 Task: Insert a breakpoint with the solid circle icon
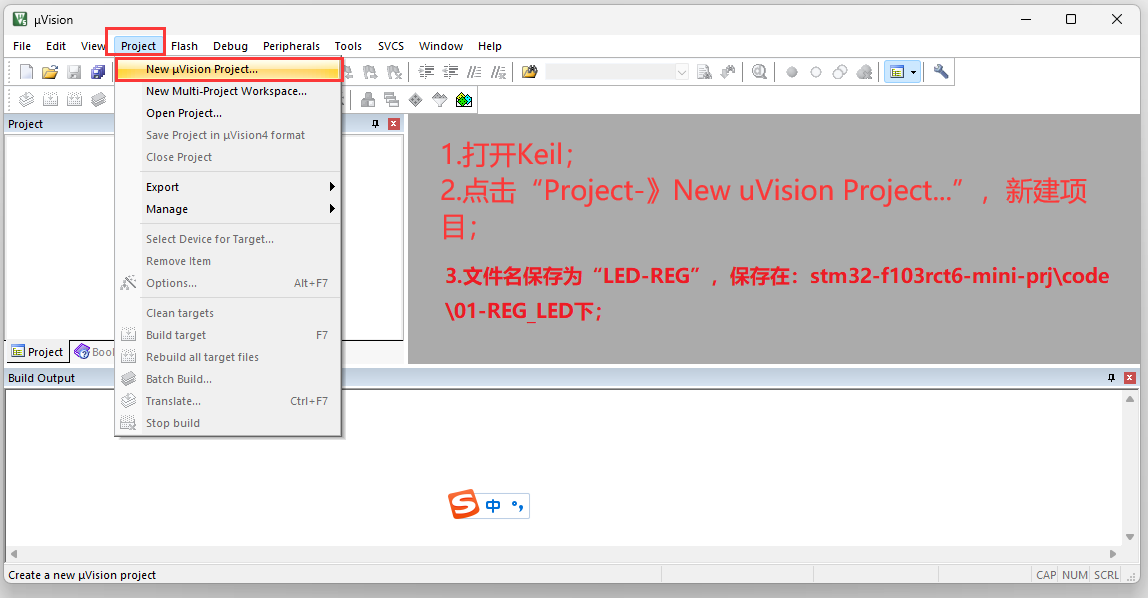[791, 72]
